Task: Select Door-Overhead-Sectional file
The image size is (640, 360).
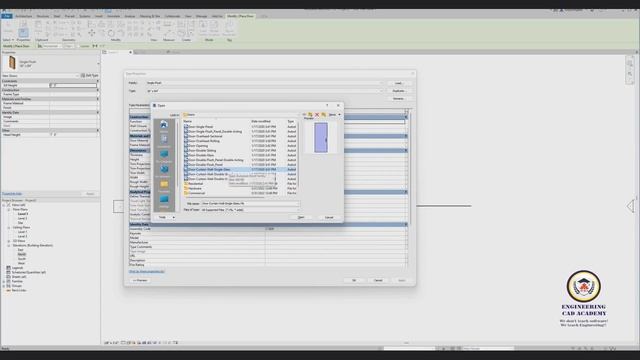Action: coord(205,136)
